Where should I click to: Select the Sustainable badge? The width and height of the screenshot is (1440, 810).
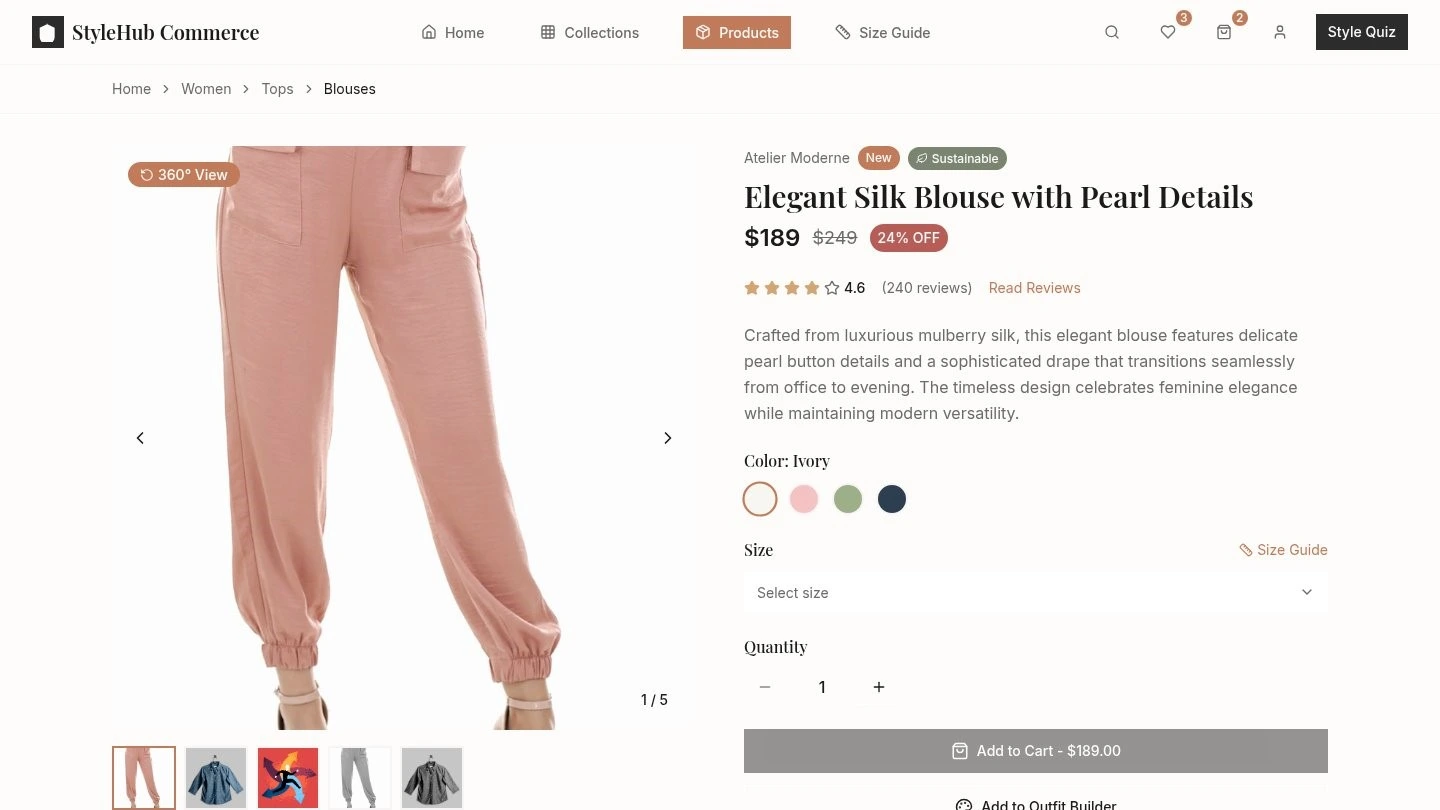(956, 158)
